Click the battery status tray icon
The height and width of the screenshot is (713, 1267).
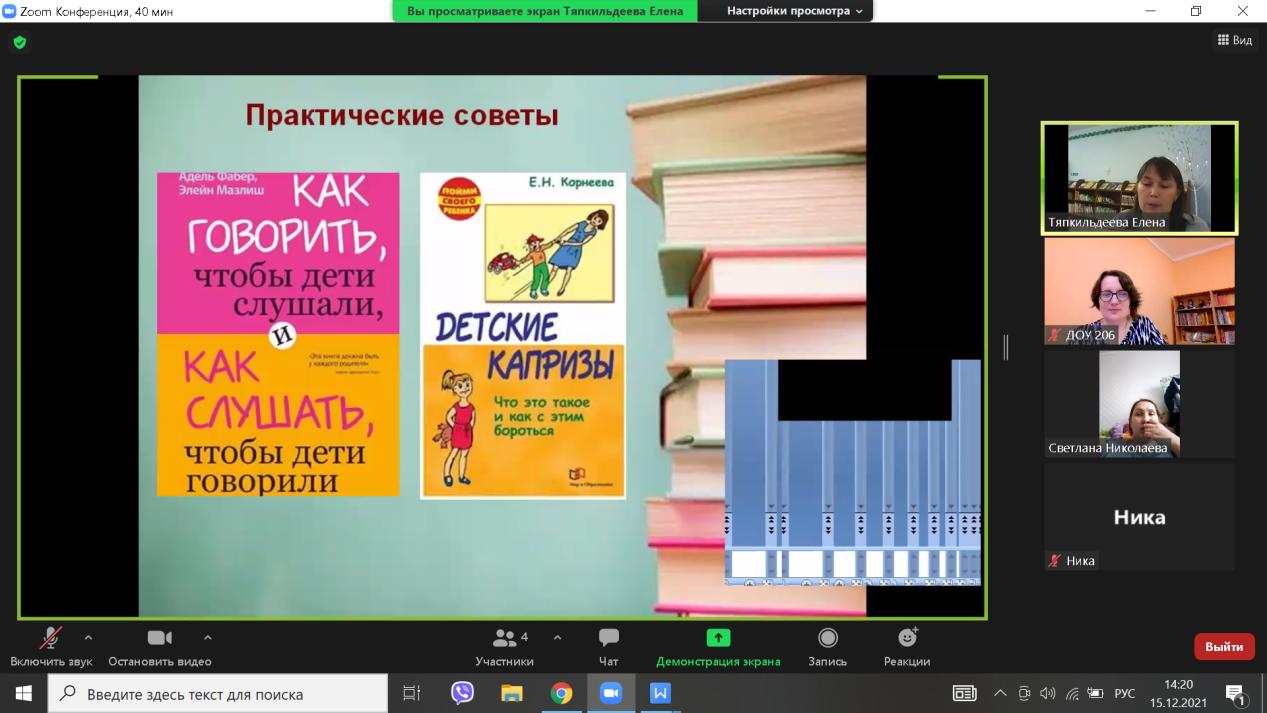[1096, 693]
